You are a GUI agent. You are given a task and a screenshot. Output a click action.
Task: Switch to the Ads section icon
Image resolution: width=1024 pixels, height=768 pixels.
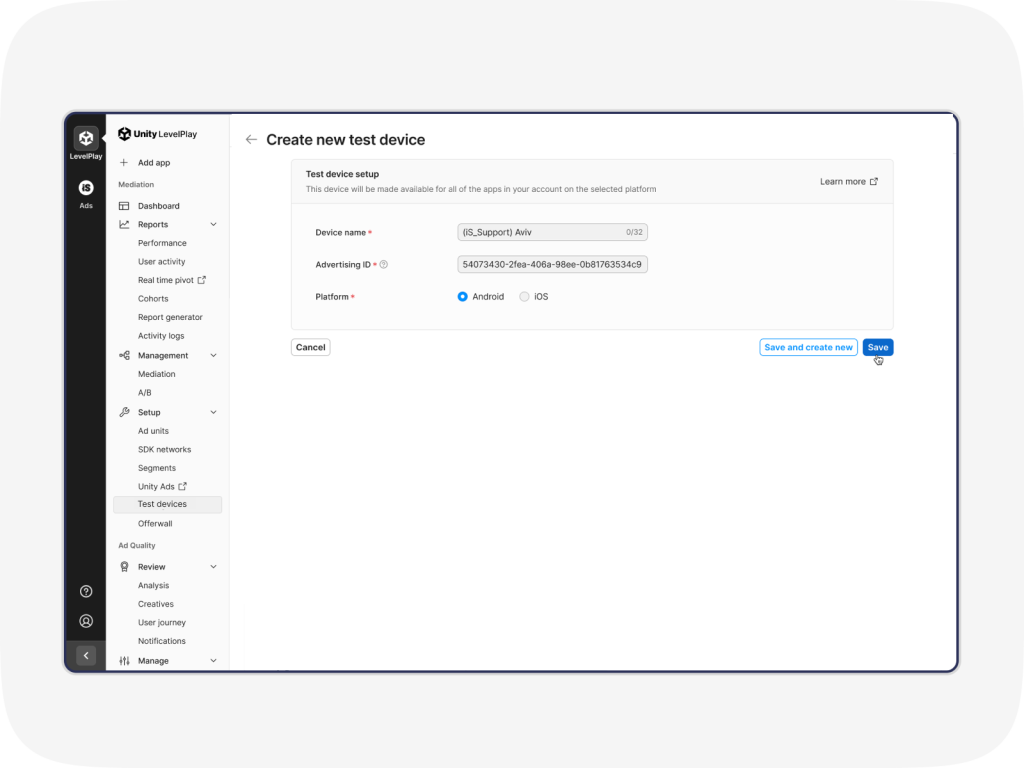(85, 186)
